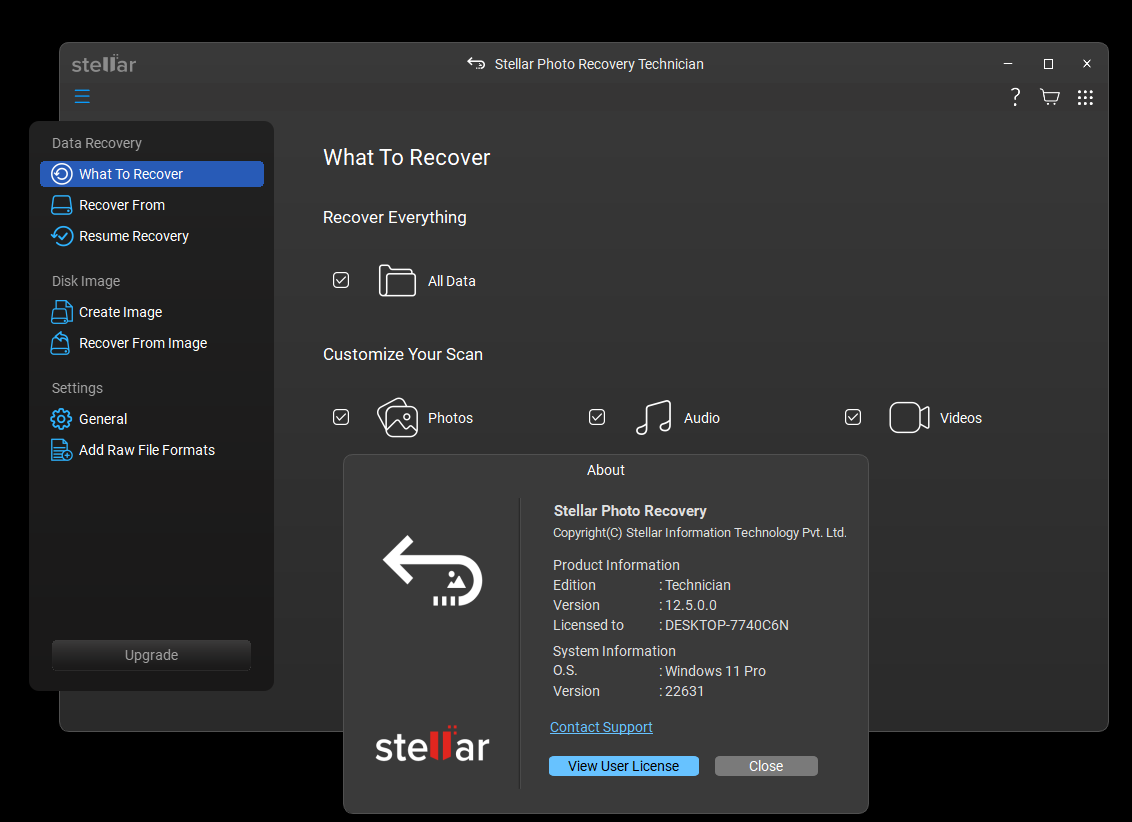
Task: Click the Customize Your Scan heading
Action: click(x=403, y=354)
